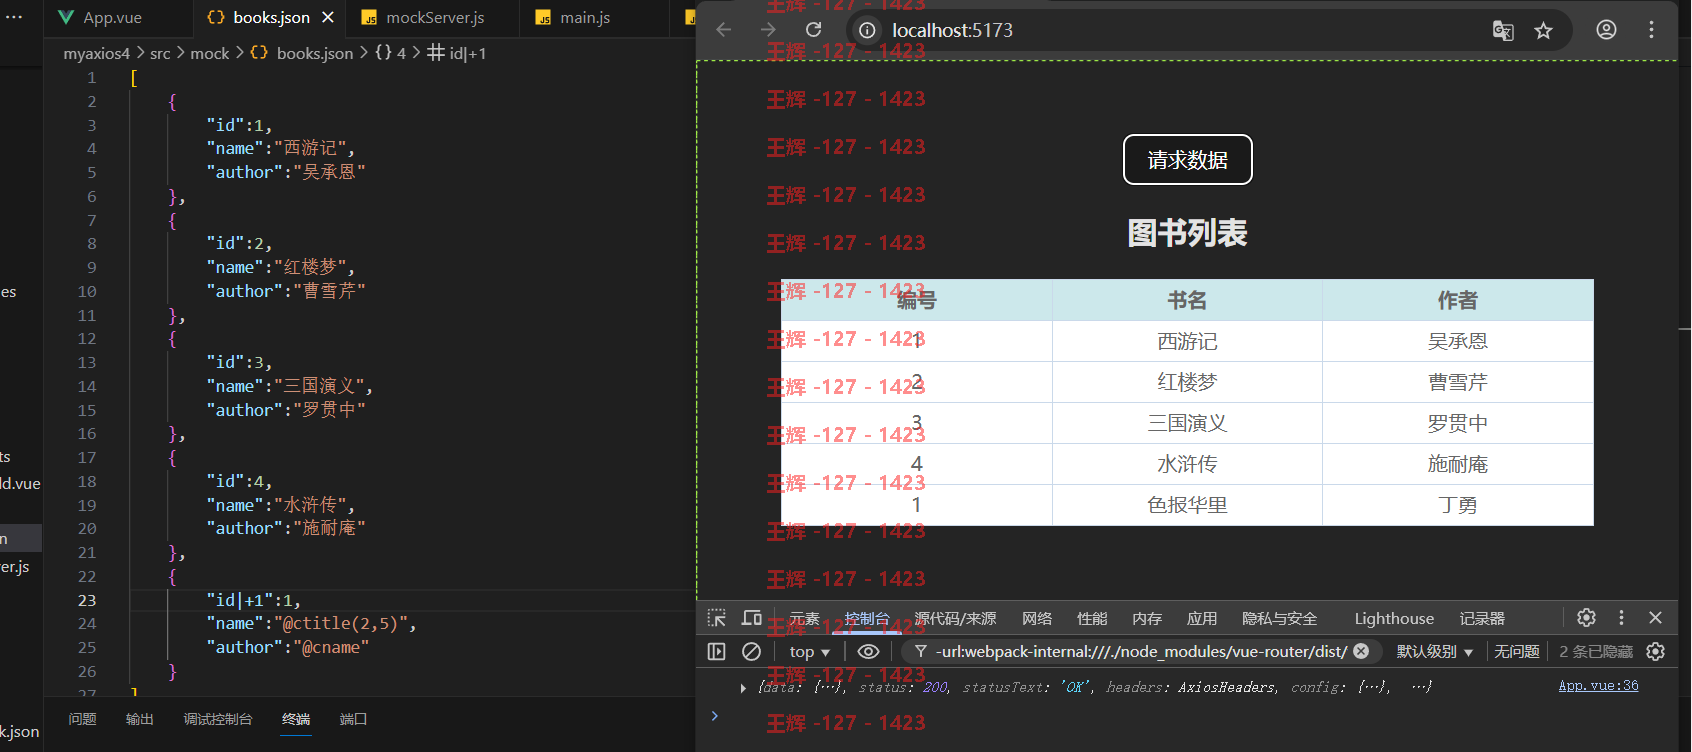Switch to the mockServer.js tab
The width and height of the screenshot is (1692, 752).
[x=434, y=18]
